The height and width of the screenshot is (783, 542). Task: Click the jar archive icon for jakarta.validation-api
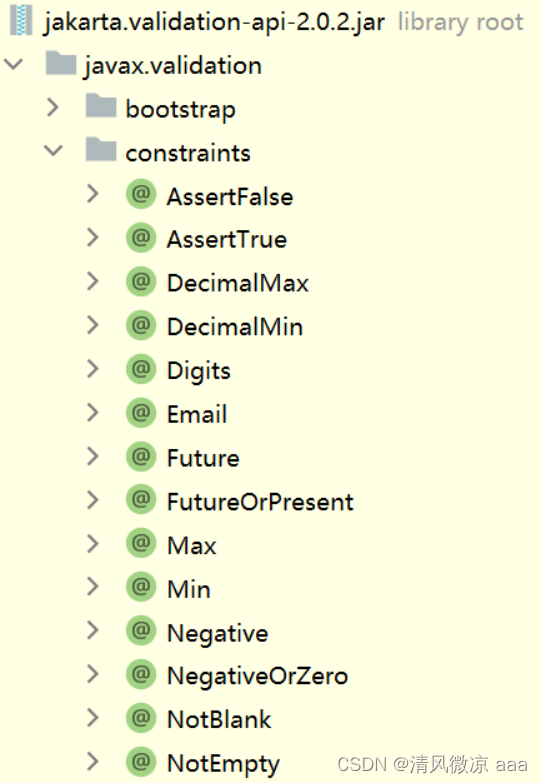(x=21, y=20)
